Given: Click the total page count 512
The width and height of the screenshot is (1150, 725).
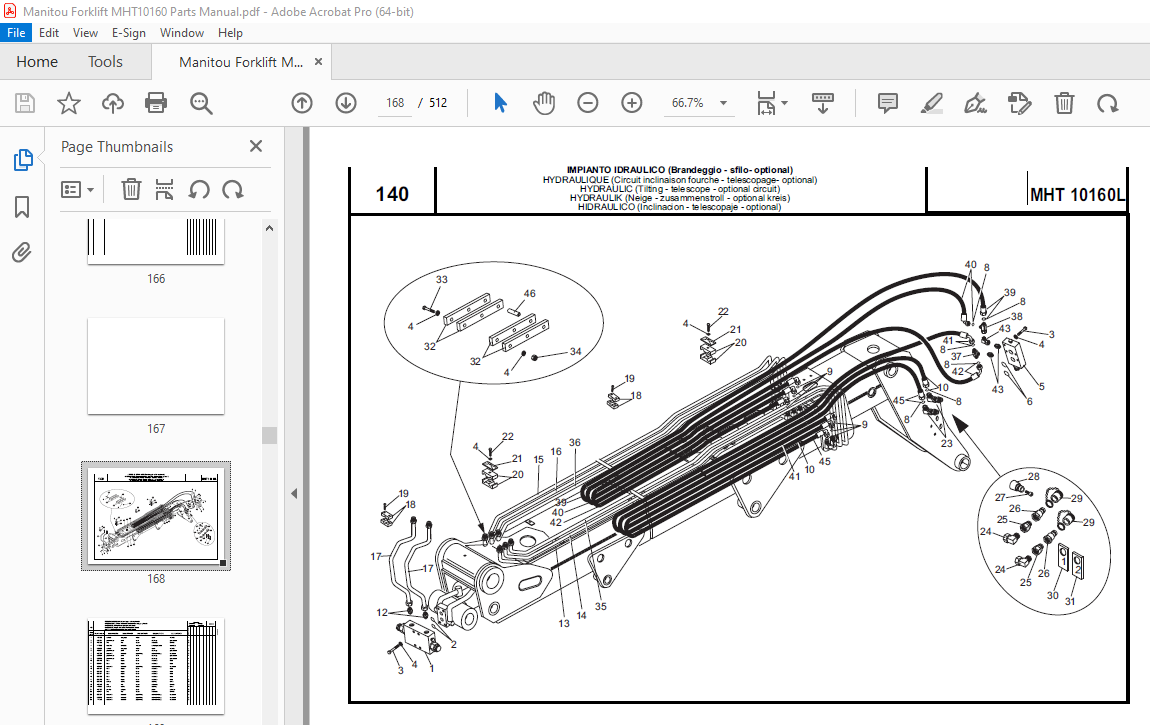Looking at the screenshot, I should click(438, 103).
